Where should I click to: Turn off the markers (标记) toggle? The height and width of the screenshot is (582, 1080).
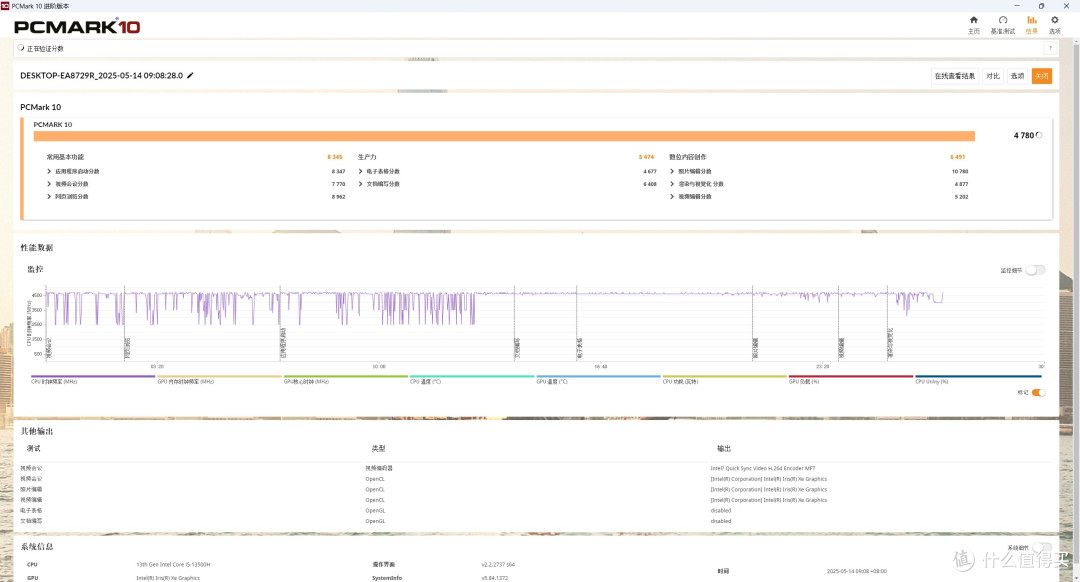click(x=1038, y=393)
